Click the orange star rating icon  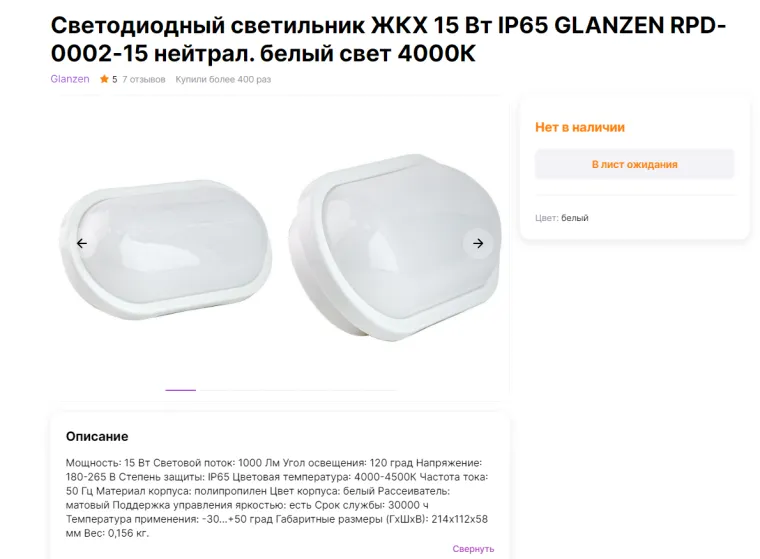click(x=104, y=79)
